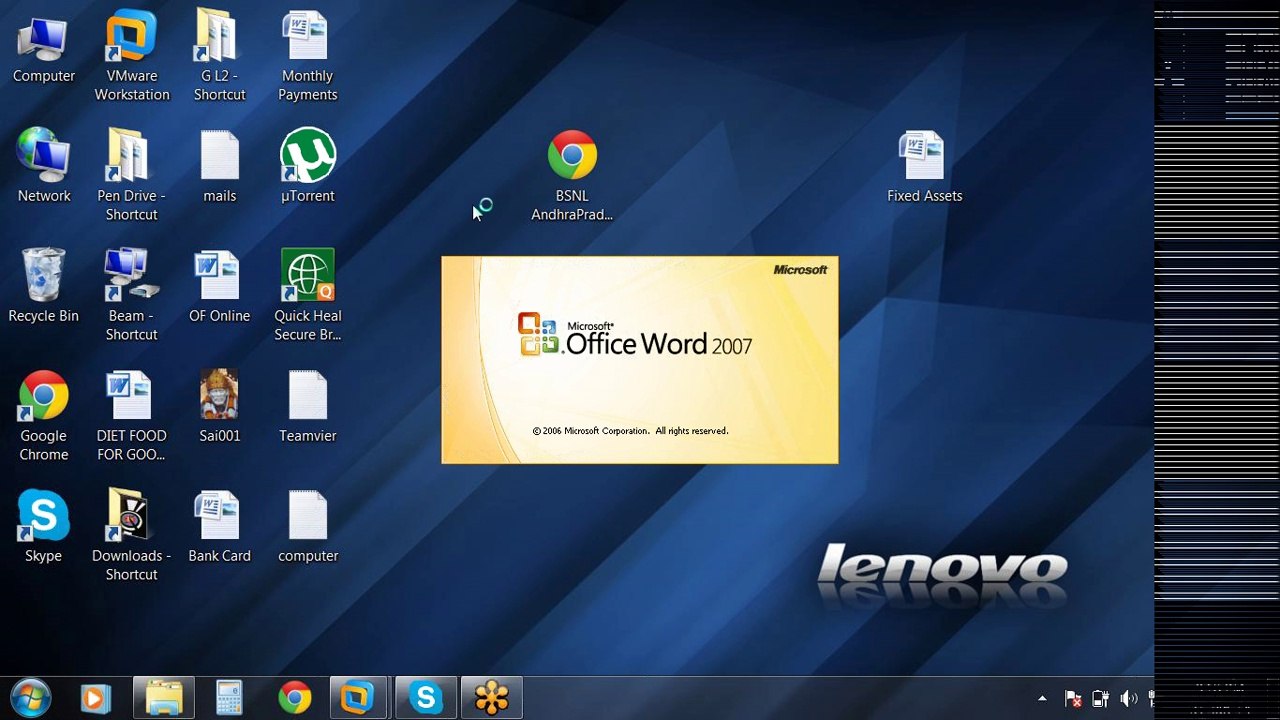The image size is (1280, 720).
Task: Select the BSNL AndhraPrad... Chrome shortcut
Action: pyautogui.click(x=572, y=176)
